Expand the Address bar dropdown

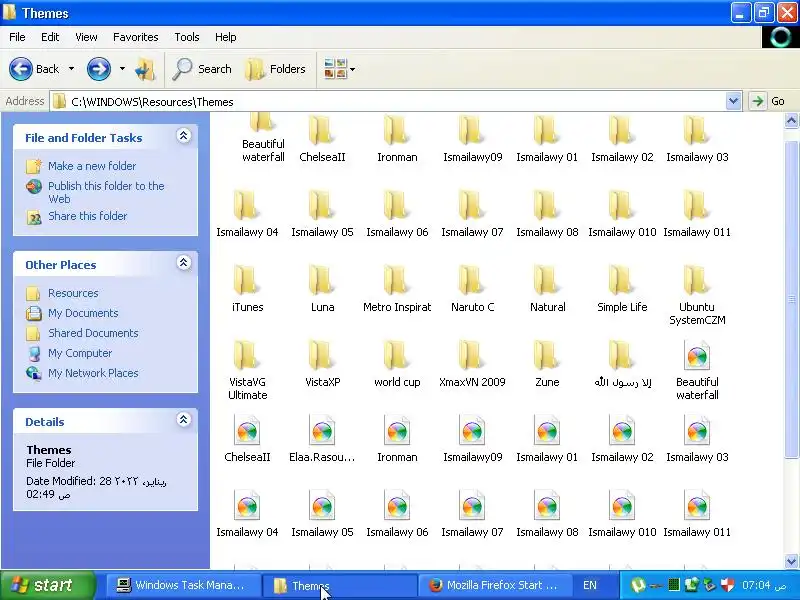click(x=733, y=101)
